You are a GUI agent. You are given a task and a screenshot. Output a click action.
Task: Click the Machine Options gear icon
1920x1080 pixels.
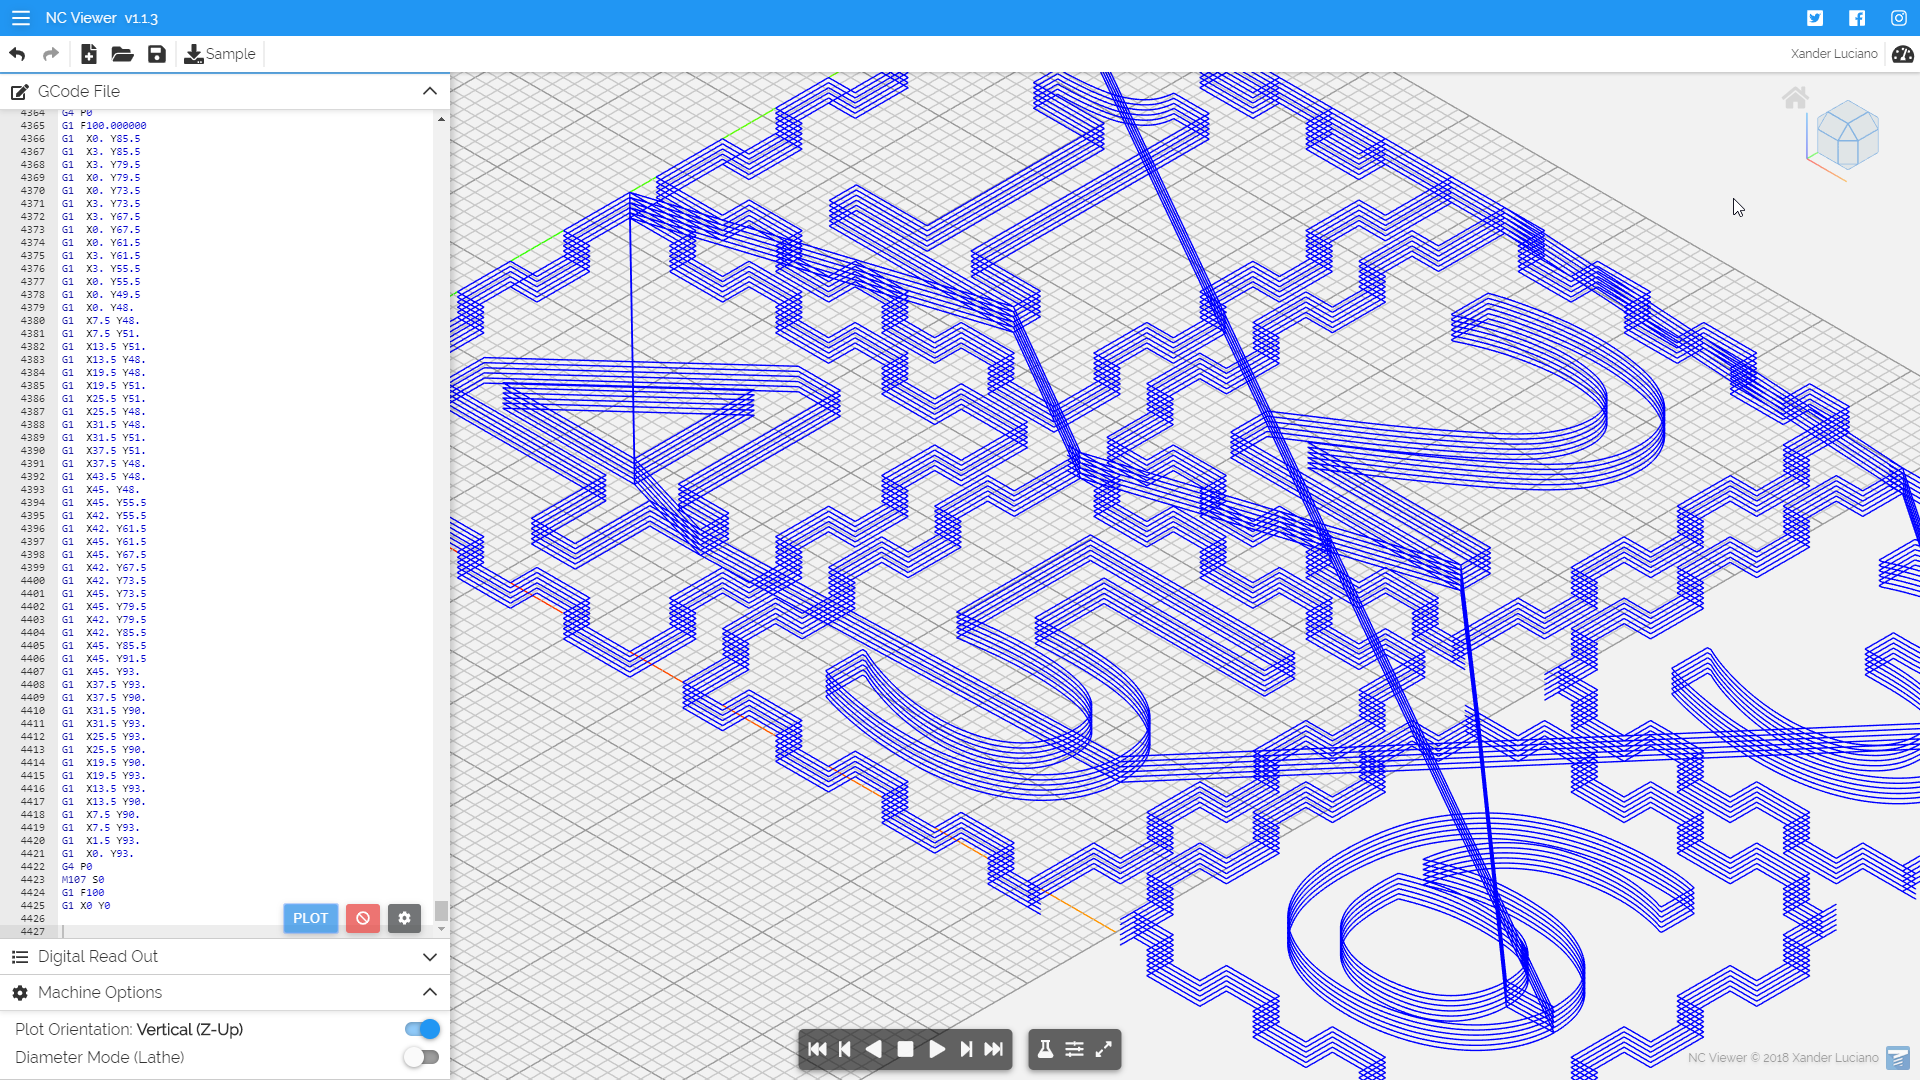coord(20,993)
